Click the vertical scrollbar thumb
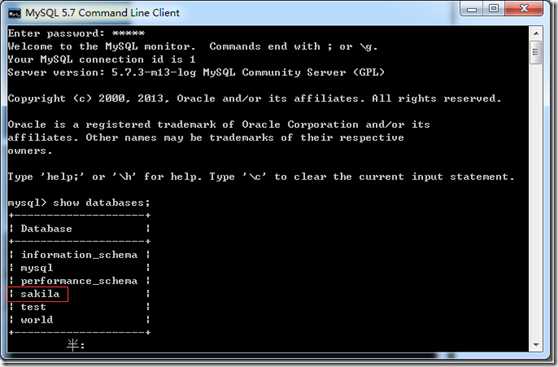The width and height of the screenshot is (558, 367). 536,52
